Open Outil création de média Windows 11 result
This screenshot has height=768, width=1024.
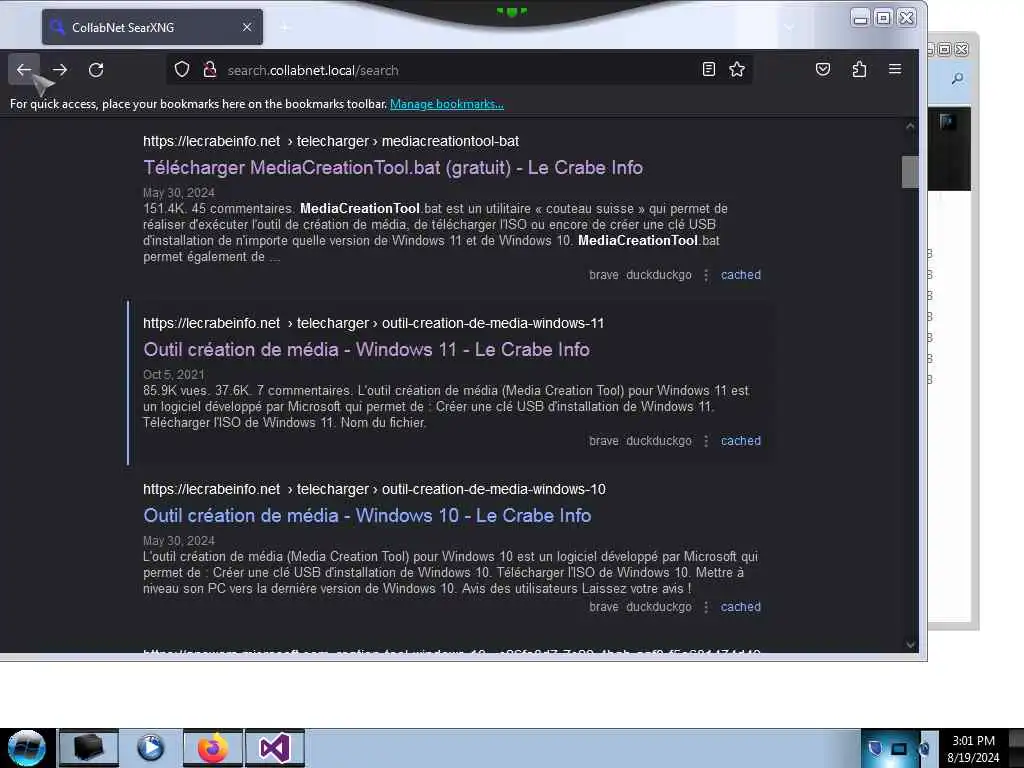click(x=366, y=349)
